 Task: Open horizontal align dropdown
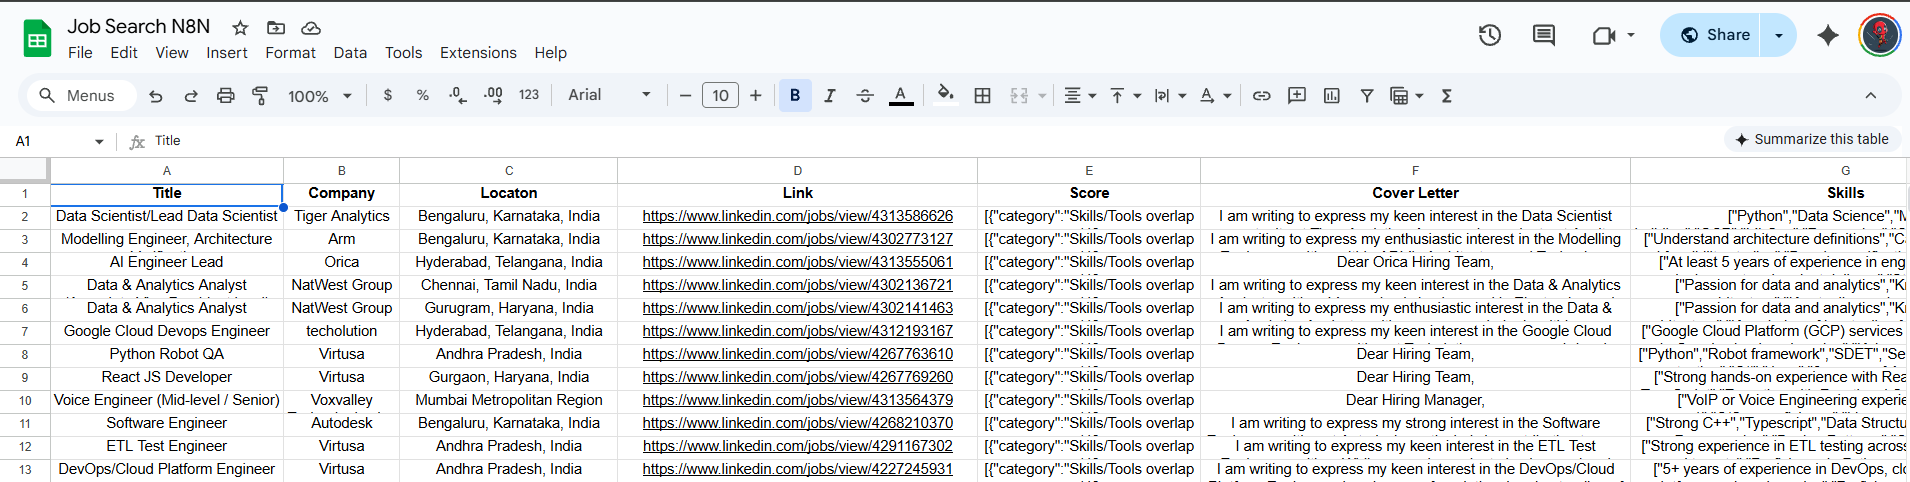click(x=1079, y=96)
